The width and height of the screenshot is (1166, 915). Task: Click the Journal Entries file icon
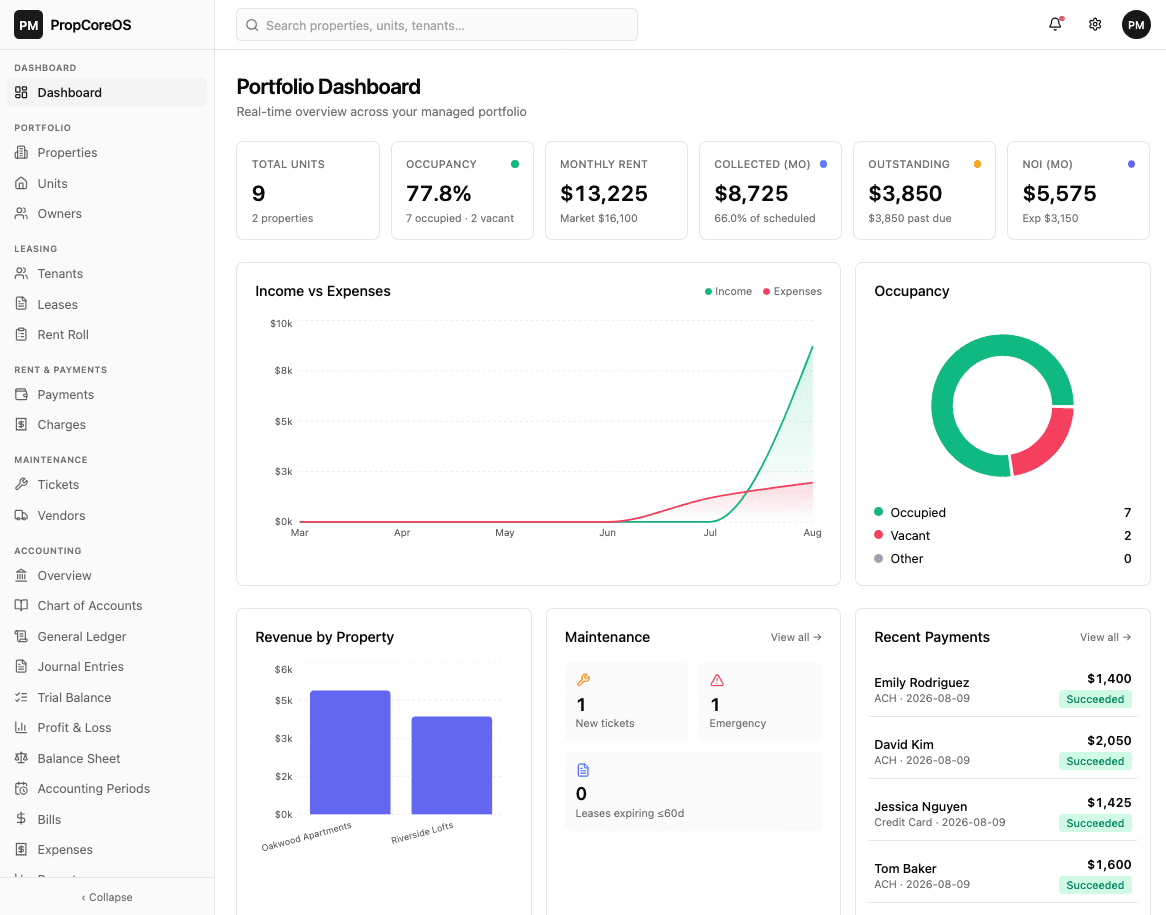[22, 667]
